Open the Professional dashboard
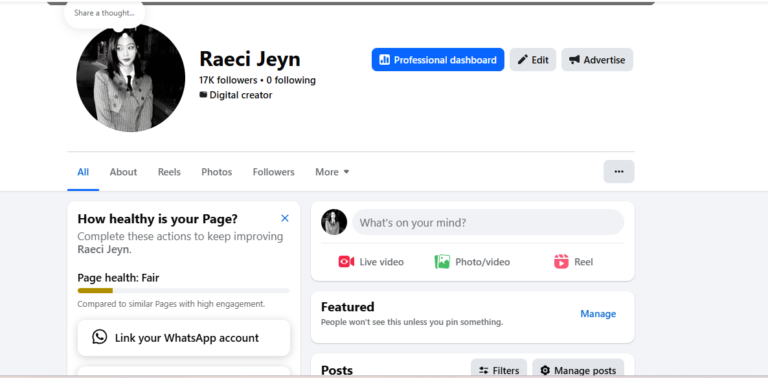The width and height of the screenshot is (768, 378). pos(438,60)
